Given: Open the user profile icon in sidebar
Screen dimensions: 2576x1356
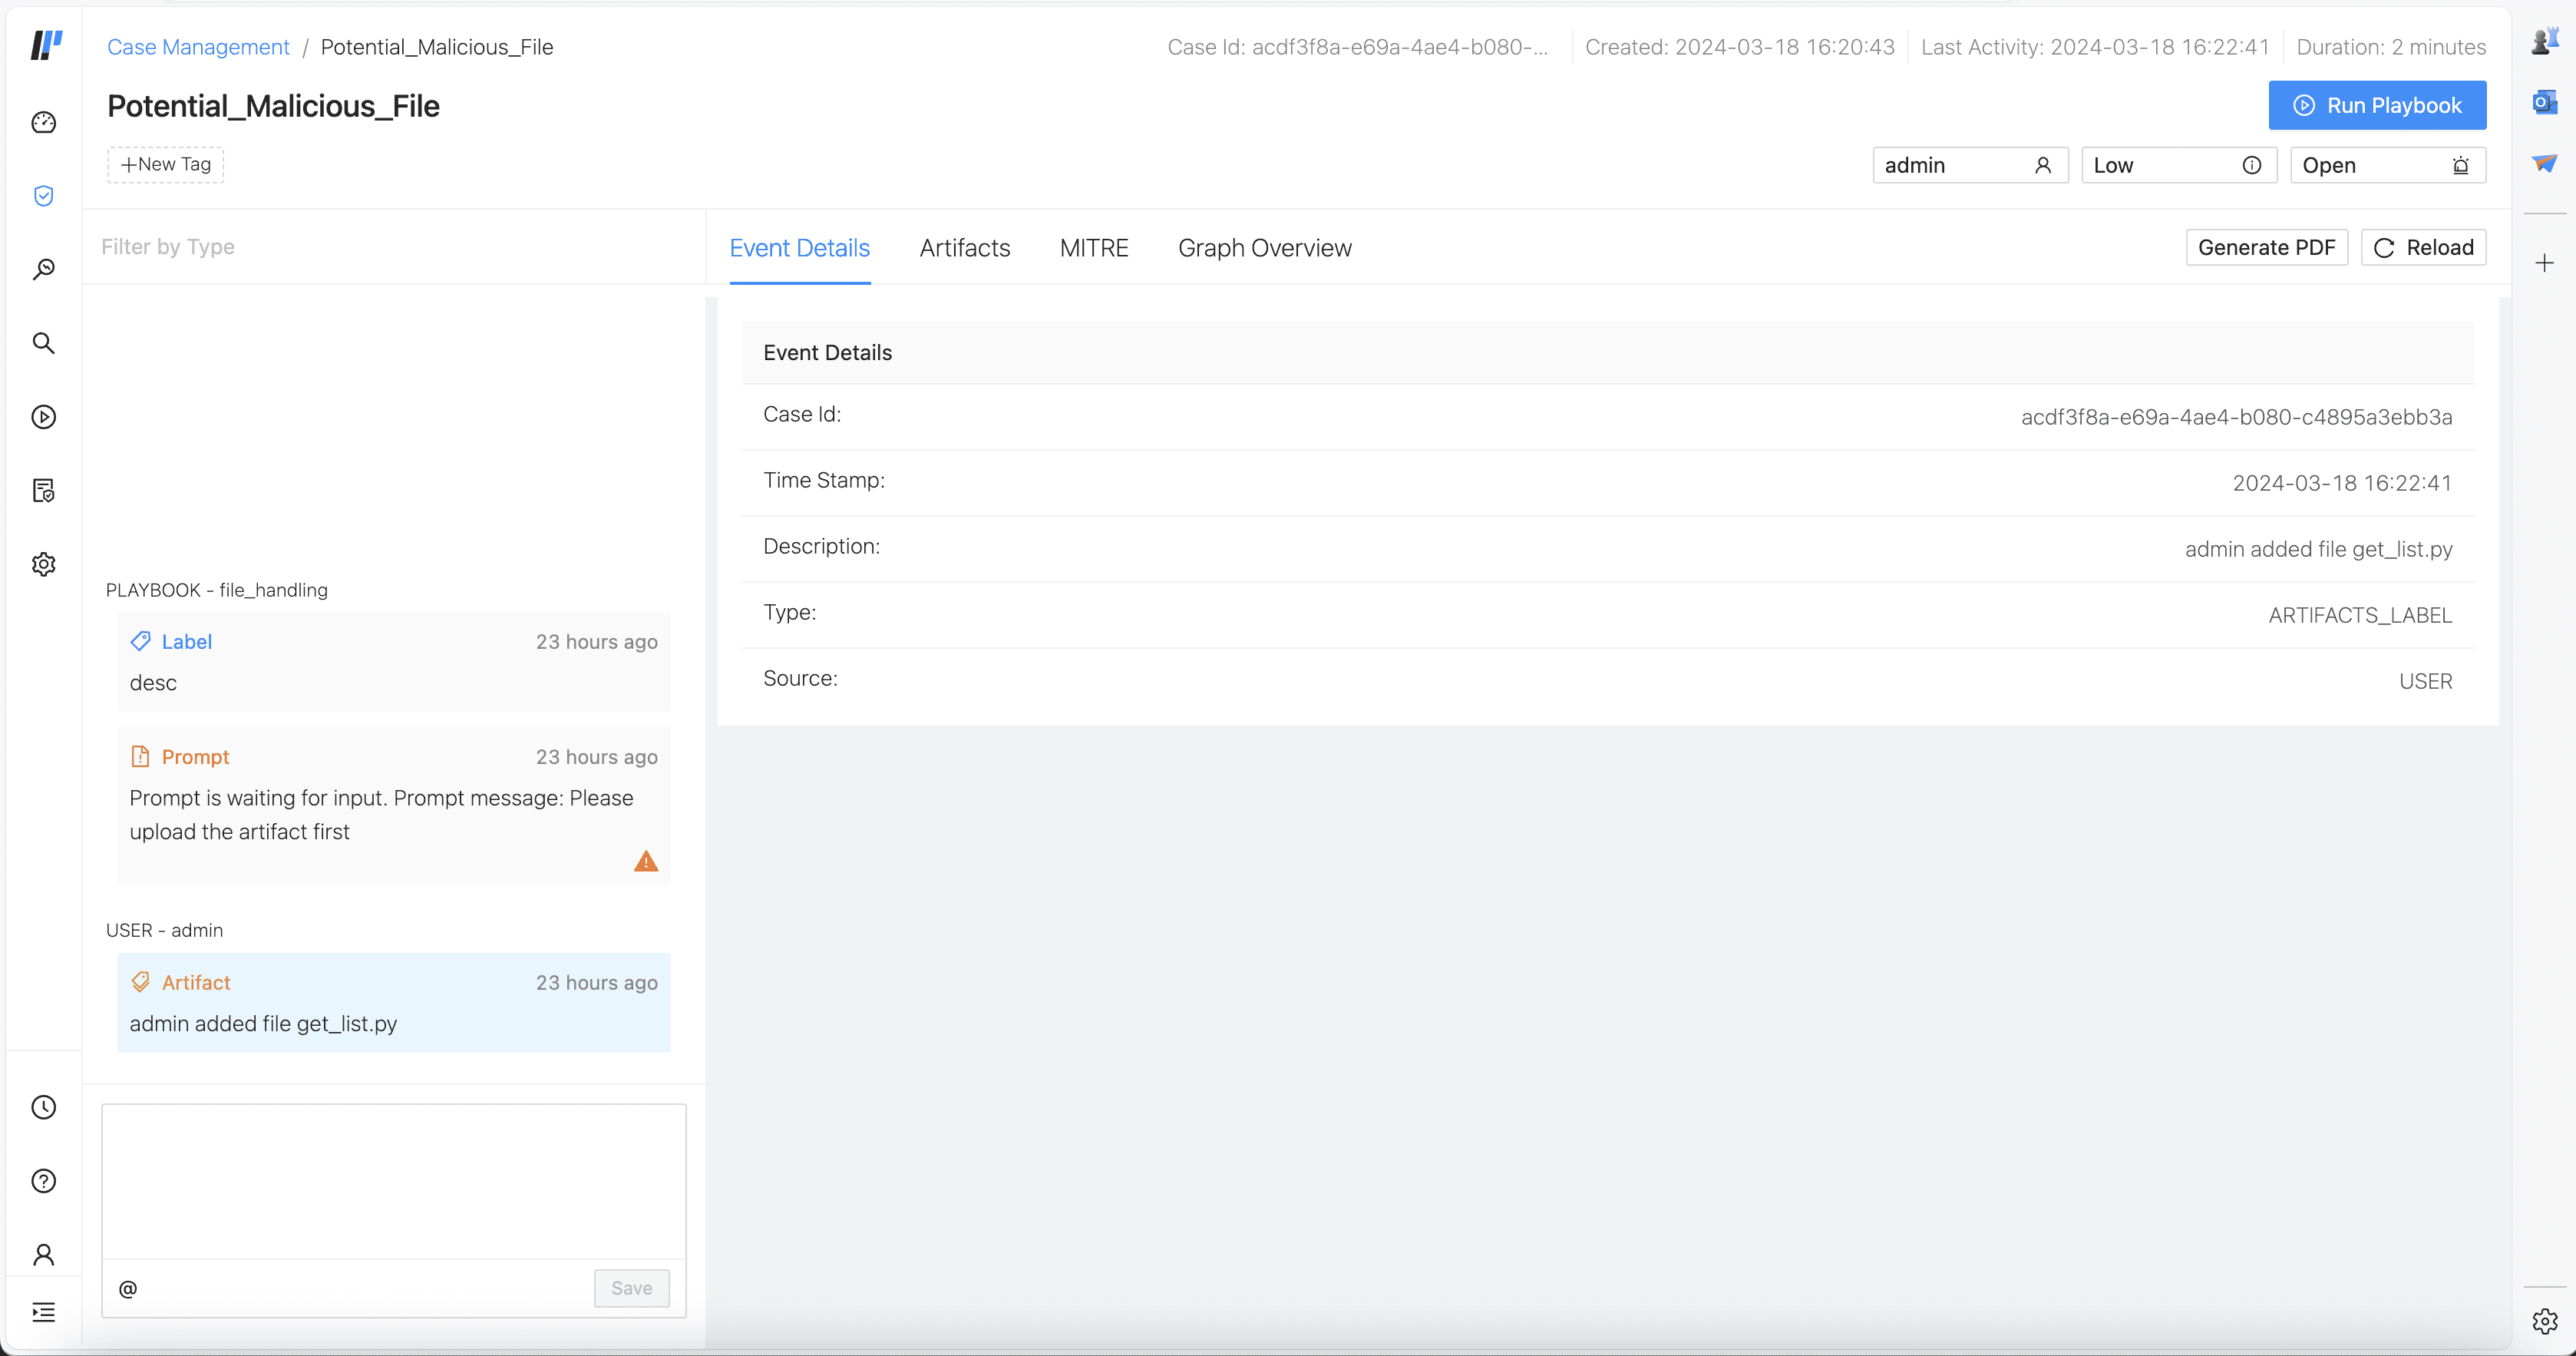Looking at the screenshot, I should (43, 1255).
